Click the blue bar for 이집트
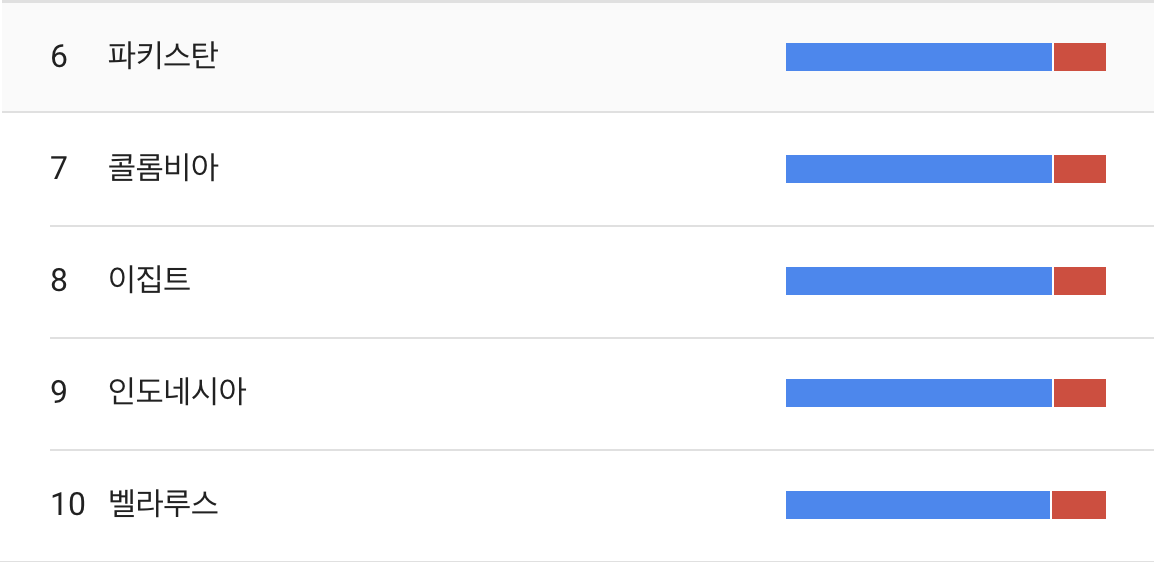The width and height of the screenshot is (1154, 562). point(918,281)
